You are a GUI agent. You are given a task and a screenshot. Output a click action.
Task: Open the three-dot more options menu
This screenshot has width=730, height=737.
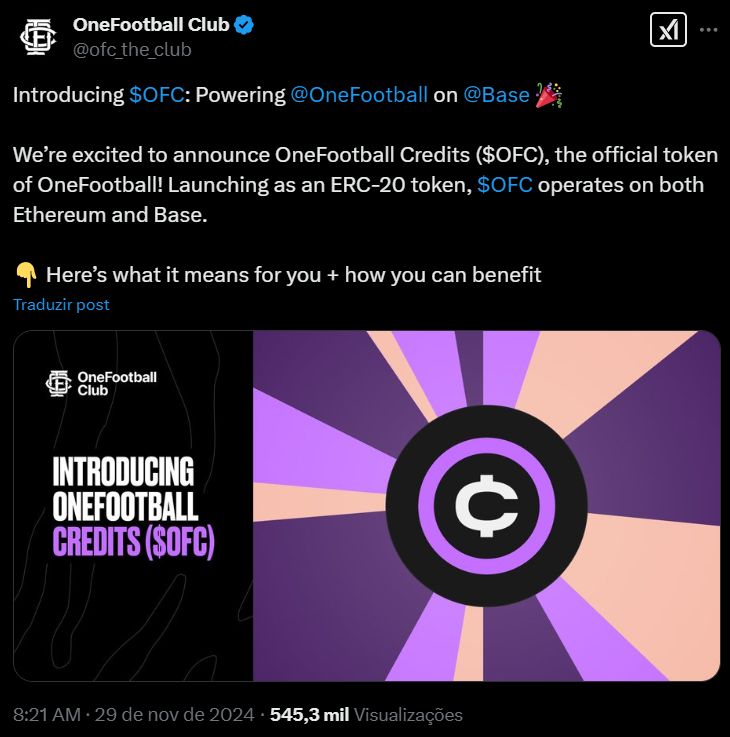pyautogui.click(x=708, y=30)
